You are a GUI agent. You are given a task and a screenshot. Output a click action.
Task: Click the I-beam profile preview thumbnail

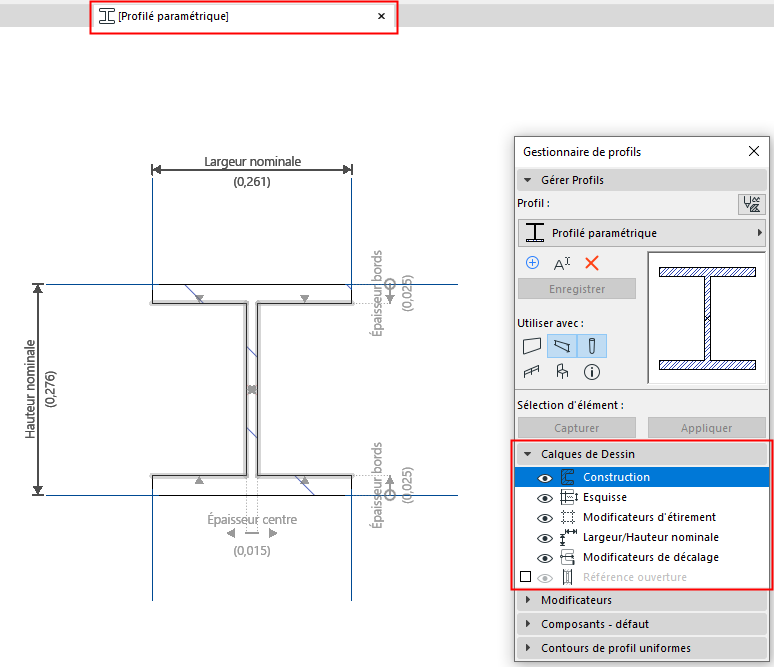[x=707, y=318]
